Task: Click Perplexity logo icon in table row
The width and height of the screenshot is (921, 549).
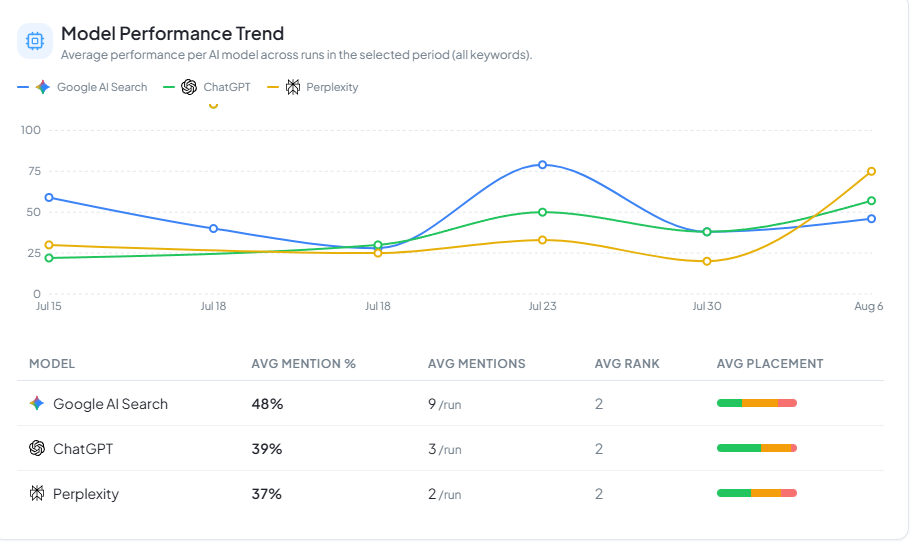Action: click(x=37, y=493)
